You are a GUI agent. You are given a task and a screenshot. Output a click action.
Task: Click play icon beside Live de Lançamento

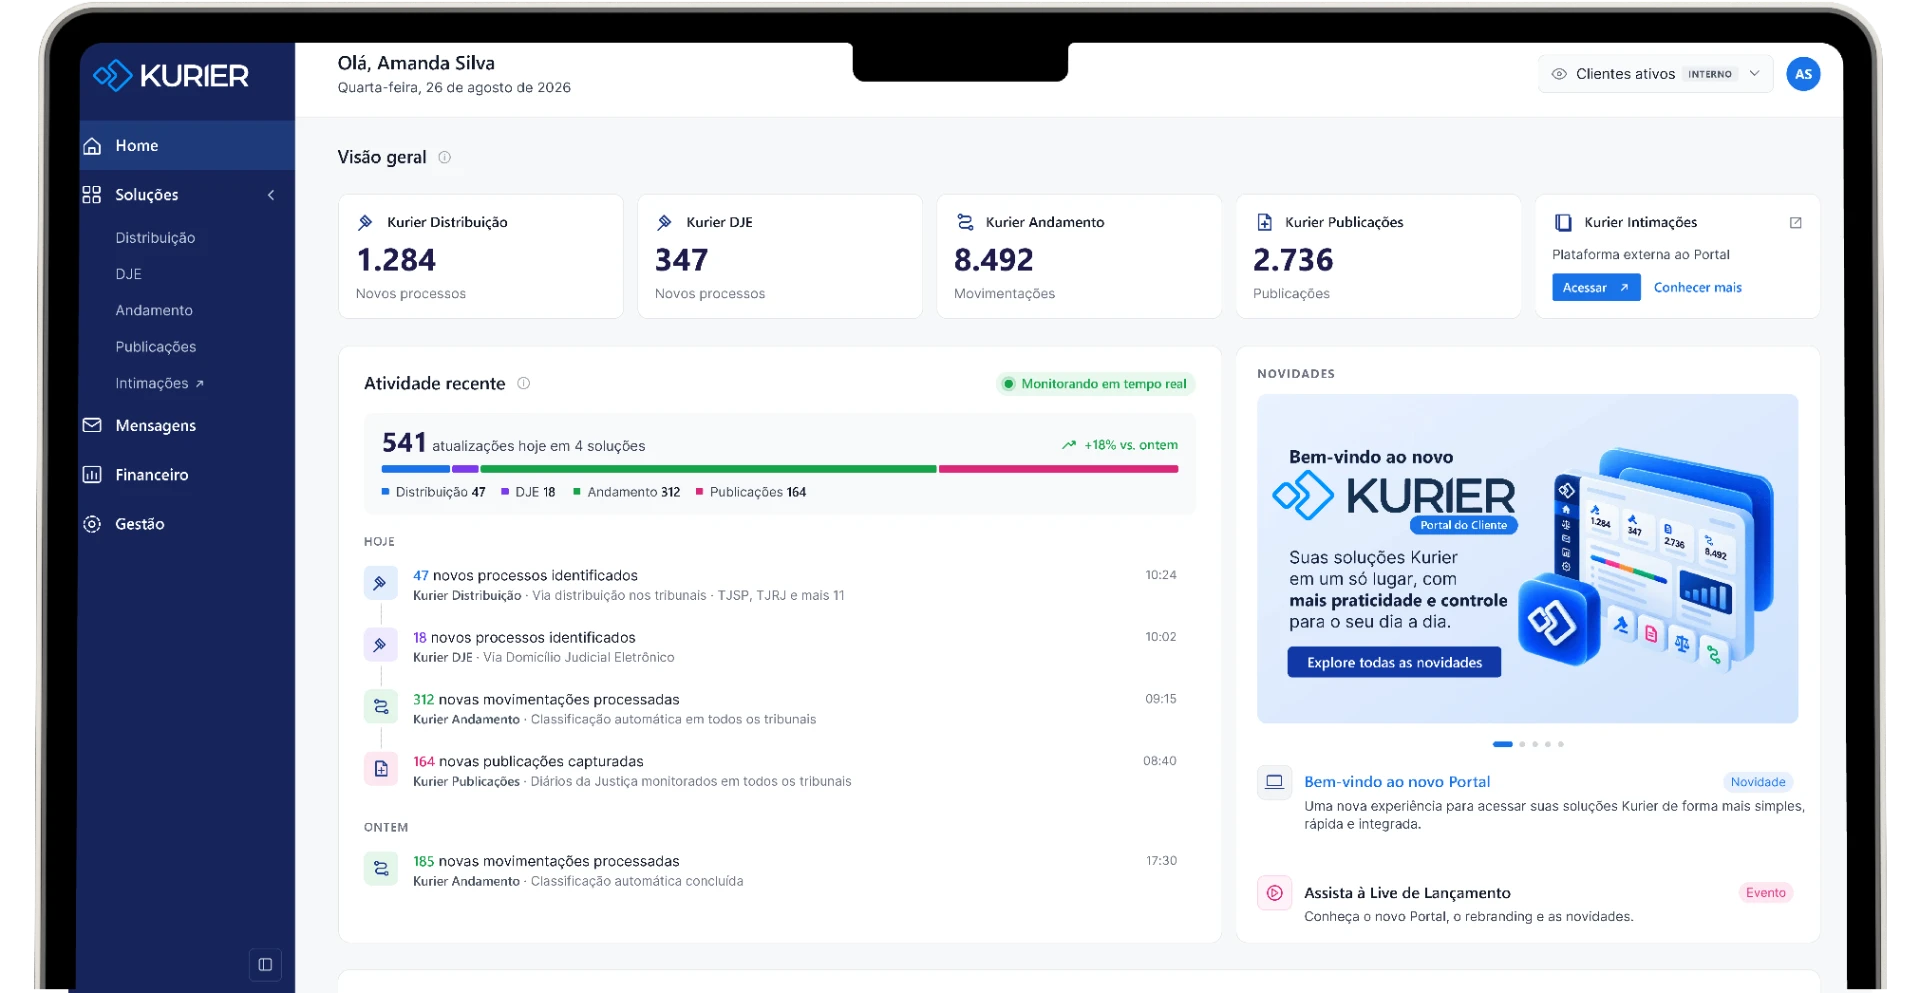tap(1274, 893)
